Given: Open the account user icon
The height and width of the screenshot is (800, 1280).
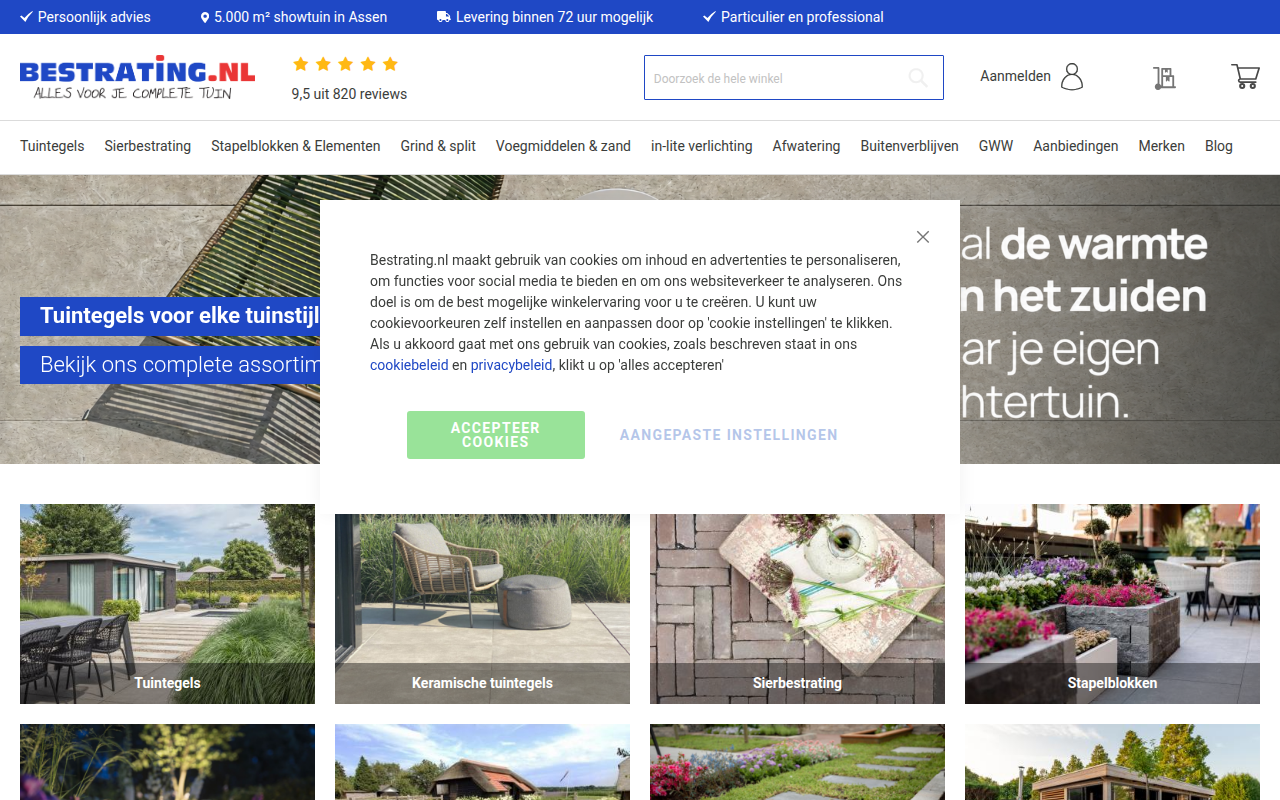Looking at the screenshot, I should click(1072, 77).
